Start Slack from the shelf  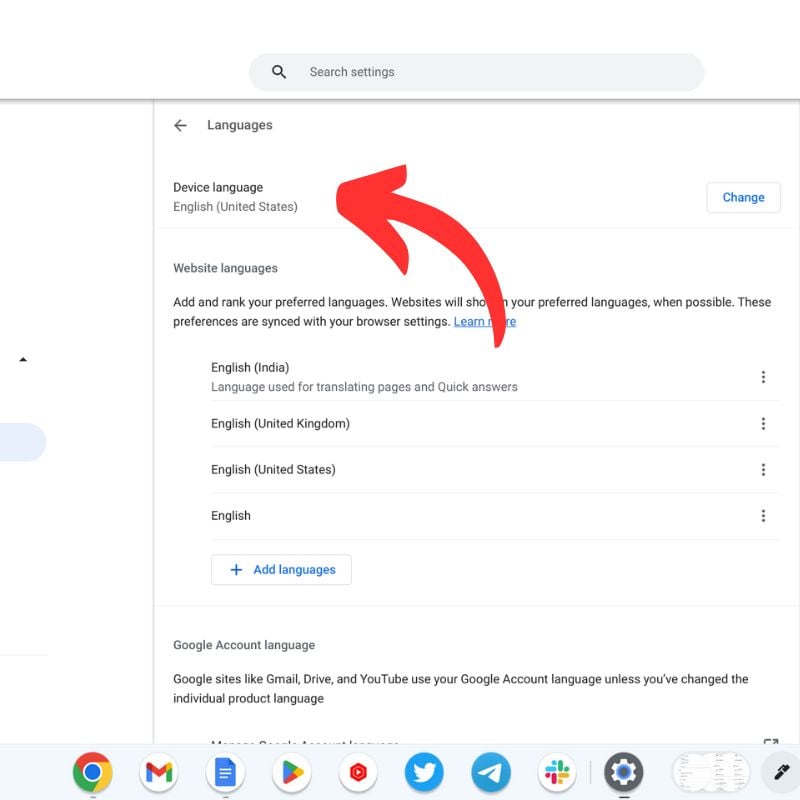(557, 772)
